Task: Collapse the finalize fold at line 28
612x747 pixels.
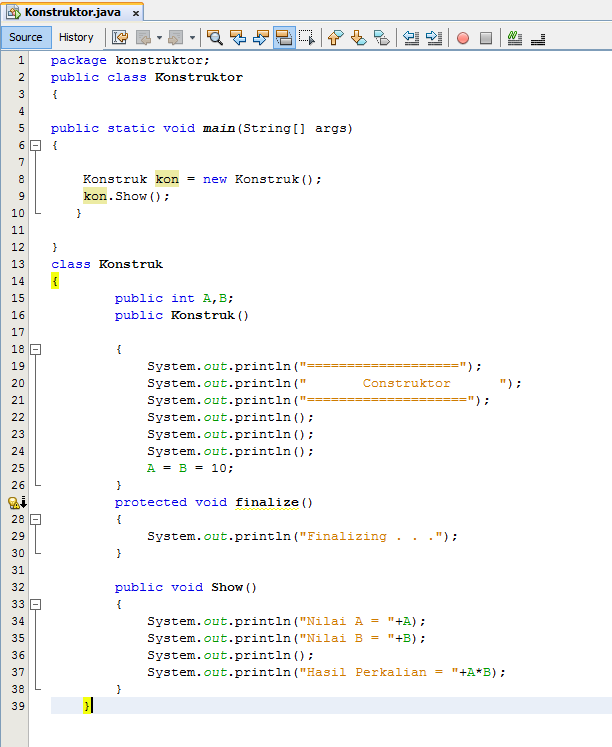Action: [36, 520]
